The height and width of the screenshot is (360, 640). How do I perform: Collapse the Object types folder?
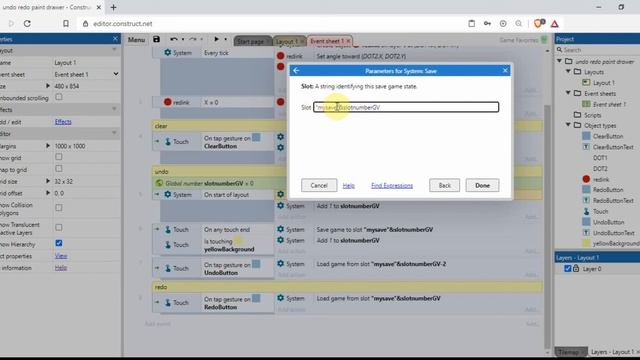[x=568, y=125]
